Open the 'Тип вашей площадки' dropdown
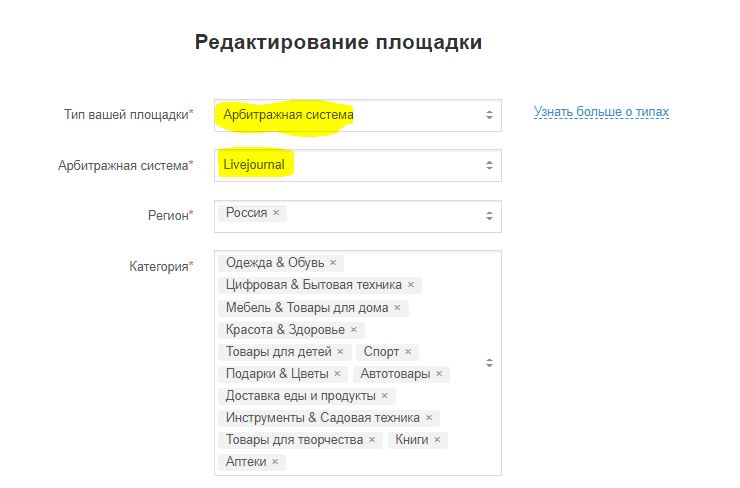740x488 pixels. [x=358, y=115]
